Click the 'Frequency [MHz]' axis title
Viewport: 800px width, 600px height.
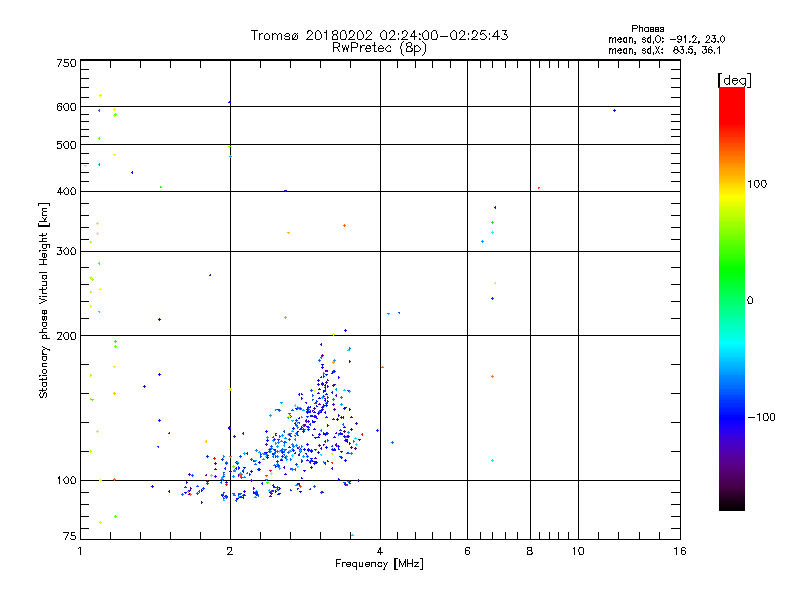click(x=379, y=564)
